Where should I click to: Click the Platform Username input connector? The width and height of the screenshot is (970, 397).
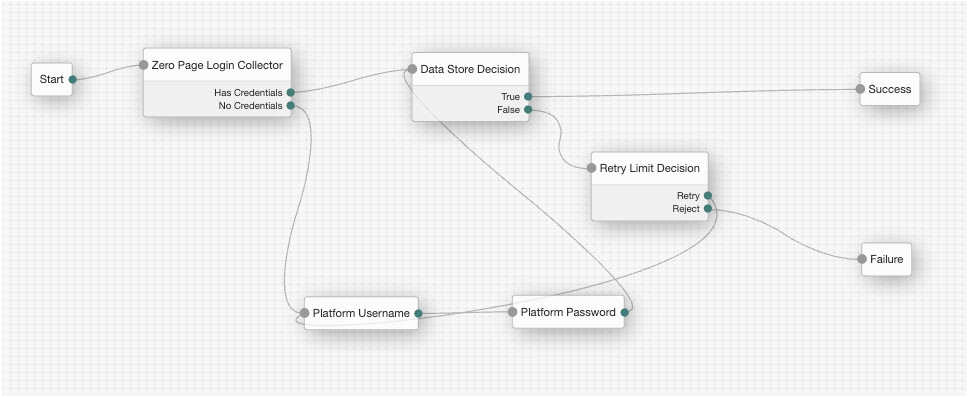pos(304,313)
